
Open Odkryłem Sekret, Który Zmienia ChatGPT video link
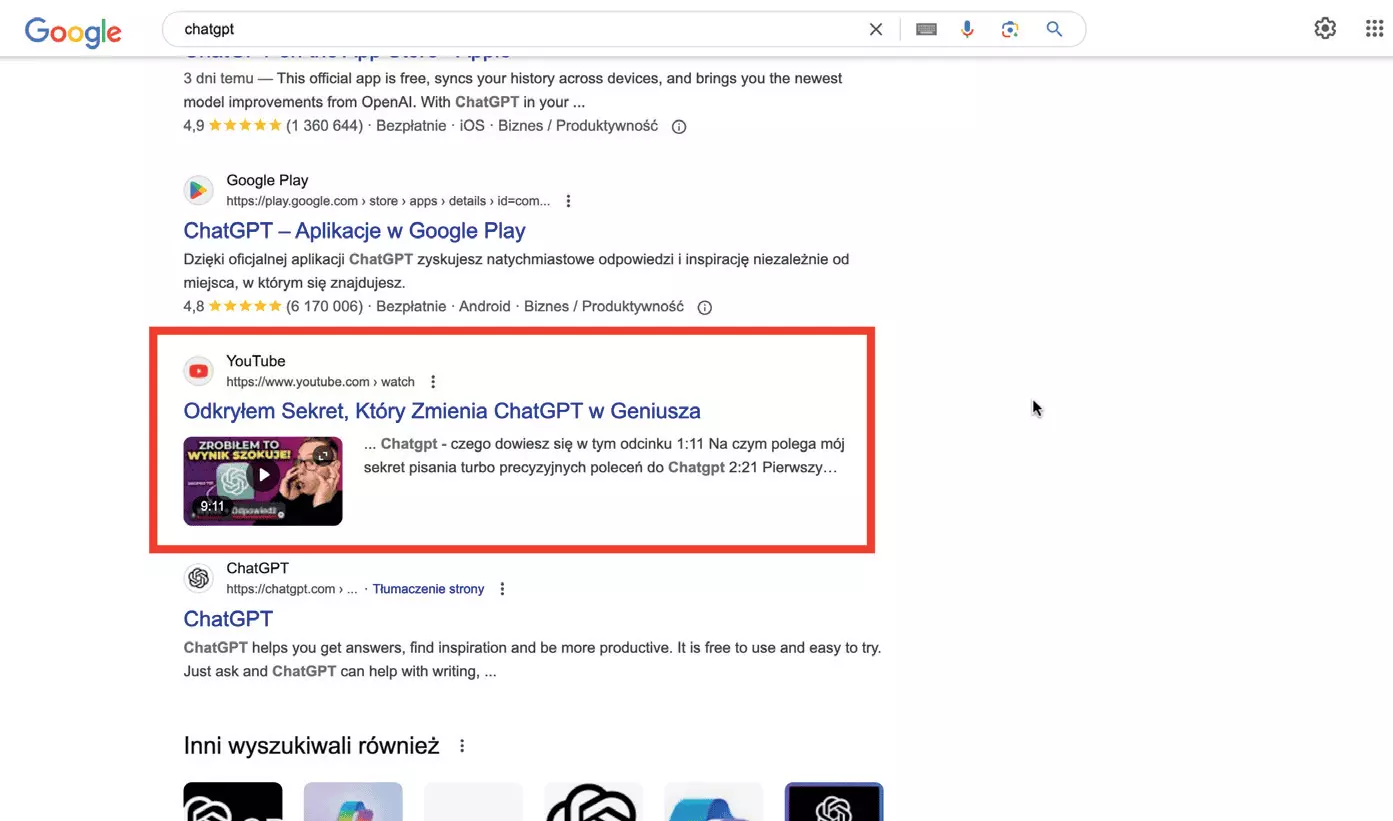[442, 411]
